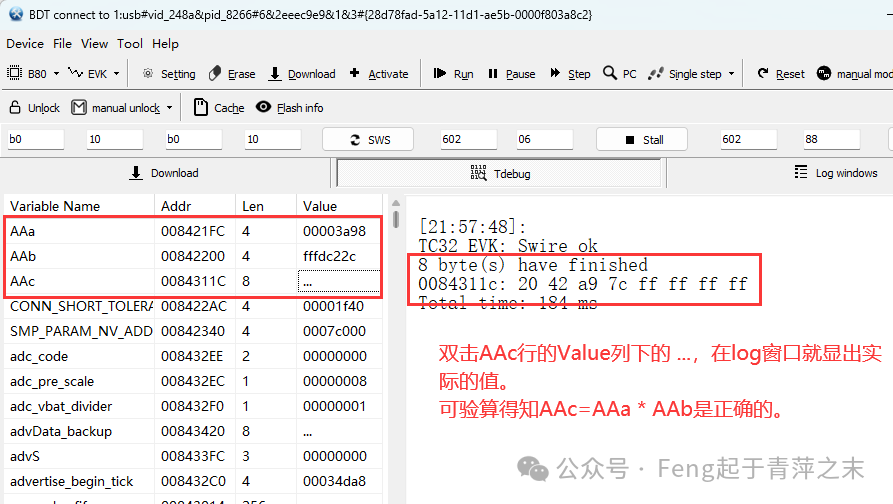
Task: Click the manual unlock icon
Action: pyautogui.click(x=79, y=107)
